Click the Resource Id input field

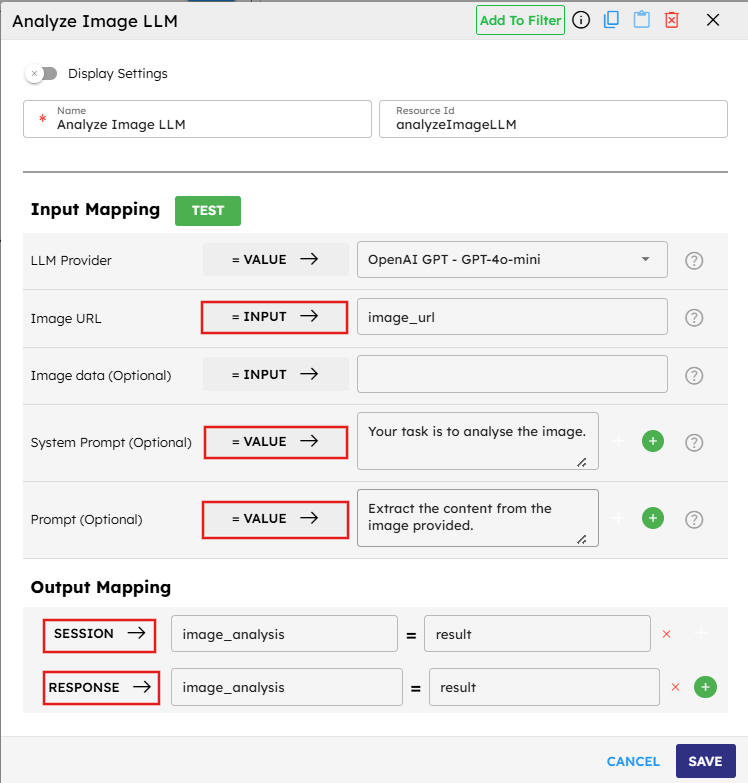[x=553, y=124]
